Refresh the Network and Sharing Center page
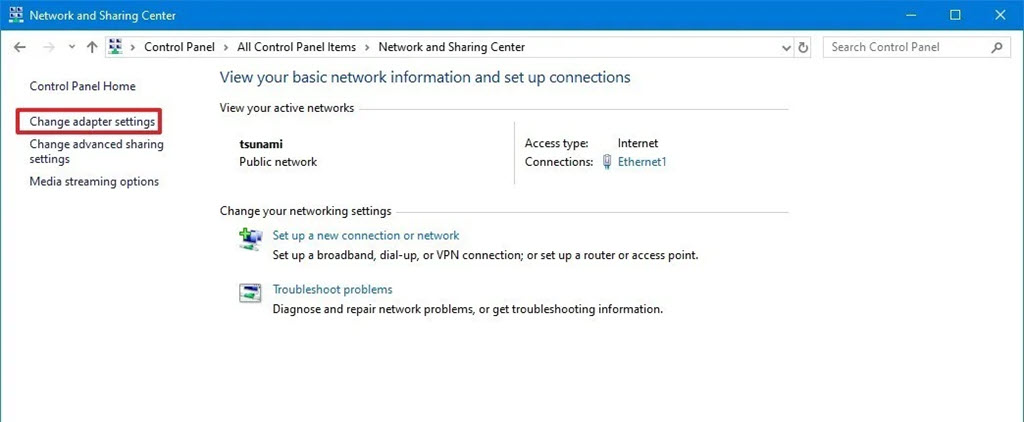The image size is (1024, 422). tap(803, 47)
